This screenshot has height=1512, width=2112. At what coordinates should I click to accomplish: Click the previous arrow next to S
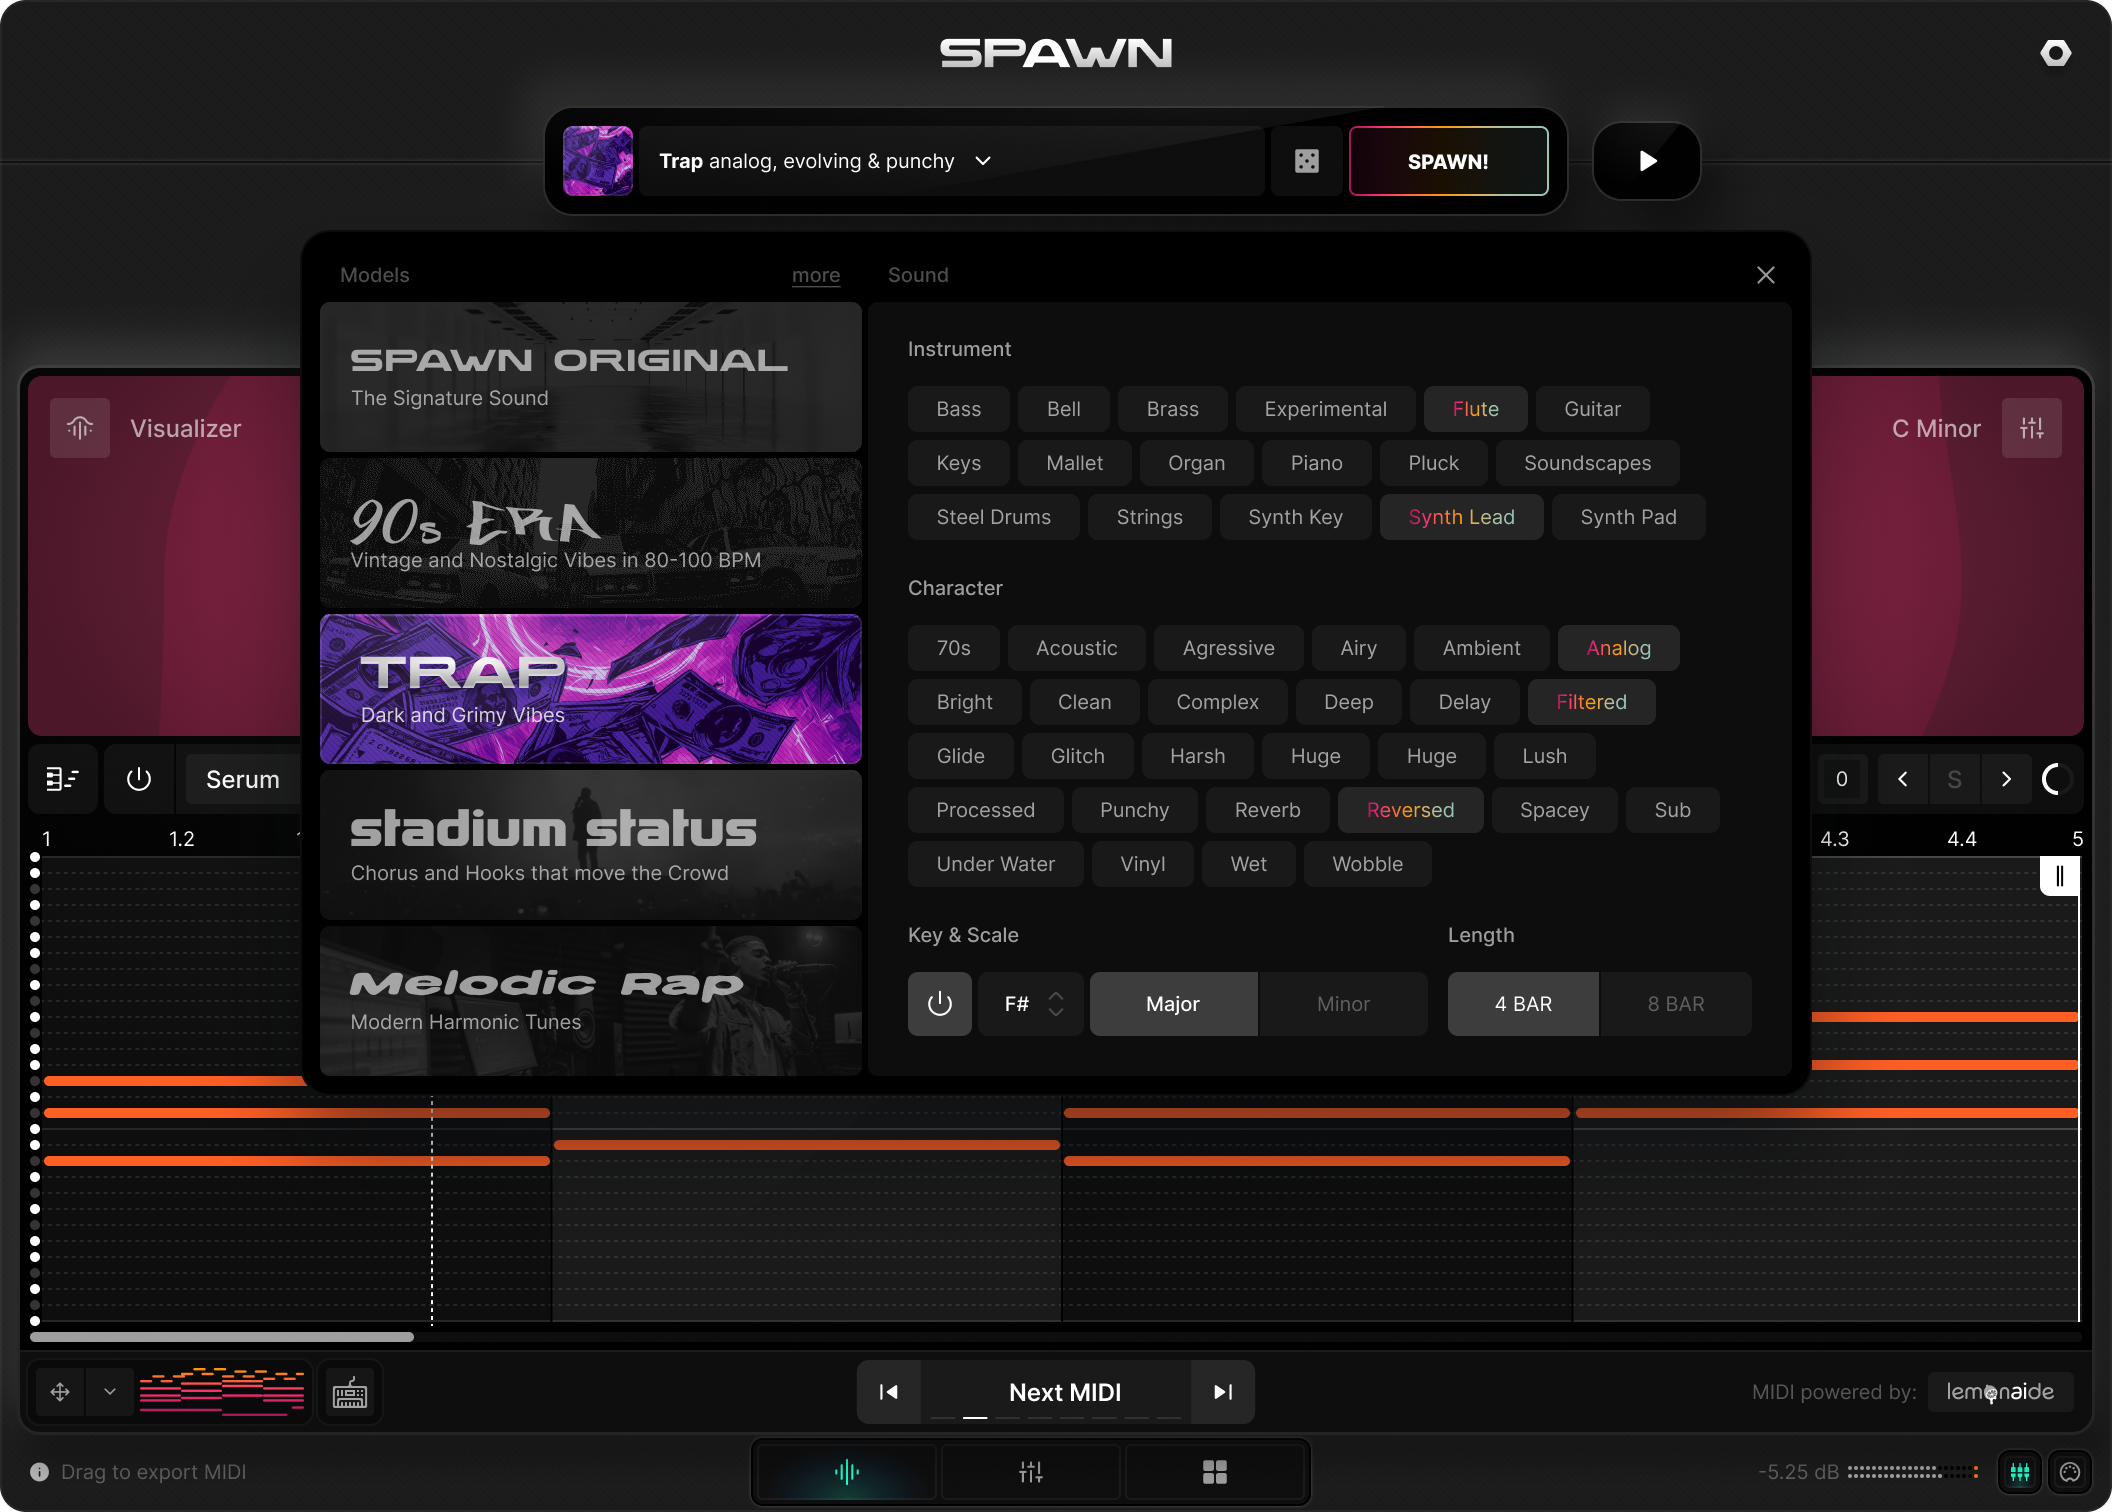pyautogui.click(x=1903, y=779)
